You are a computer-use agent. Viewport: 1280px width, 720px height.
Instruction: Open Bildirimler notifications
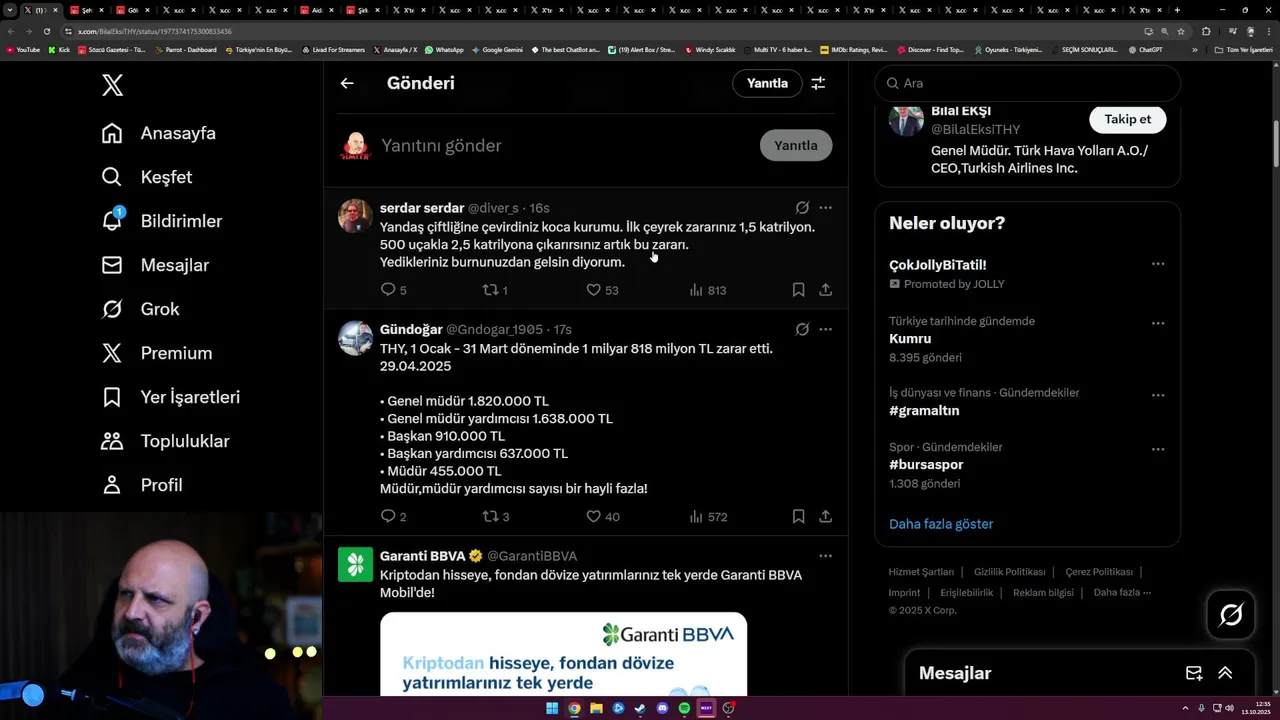(x=162, y=221)
